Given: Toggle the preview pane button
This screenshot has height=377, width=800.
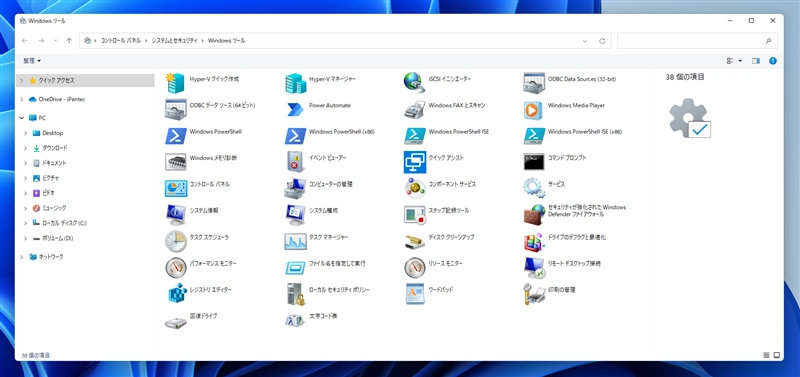Looking at the screenshot, I should [x=756, y=61].
